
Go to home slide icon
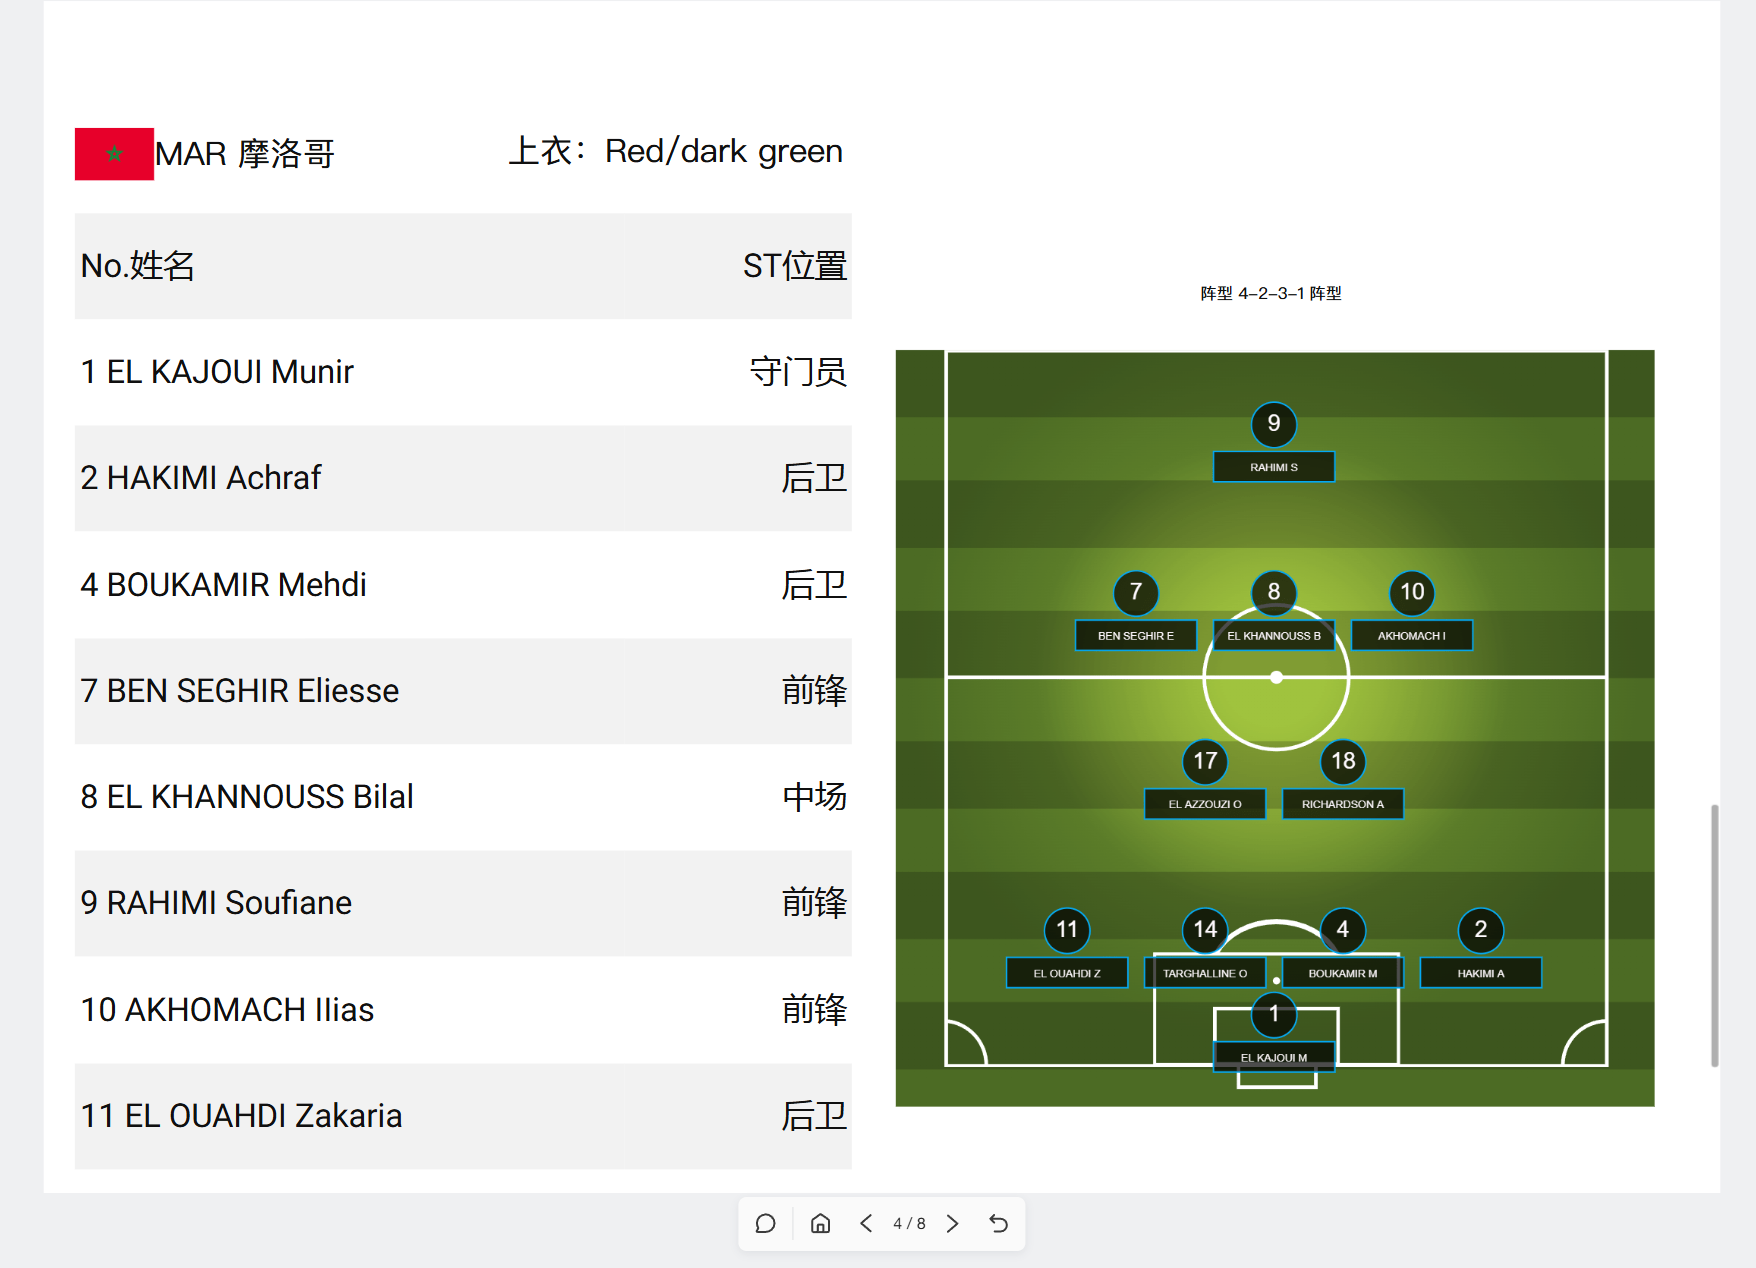820,1224
